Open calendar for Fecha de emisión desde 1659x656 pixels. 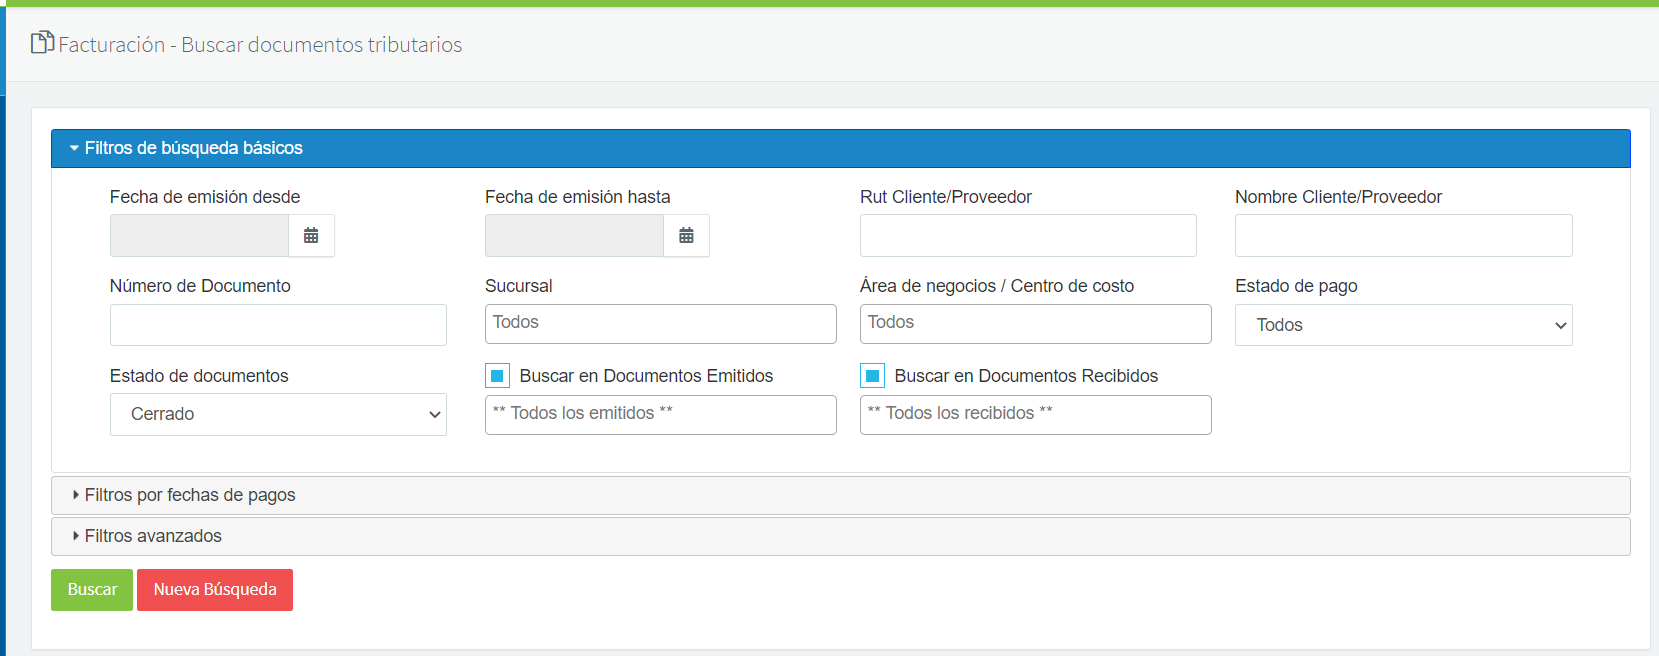click(311, 236)
